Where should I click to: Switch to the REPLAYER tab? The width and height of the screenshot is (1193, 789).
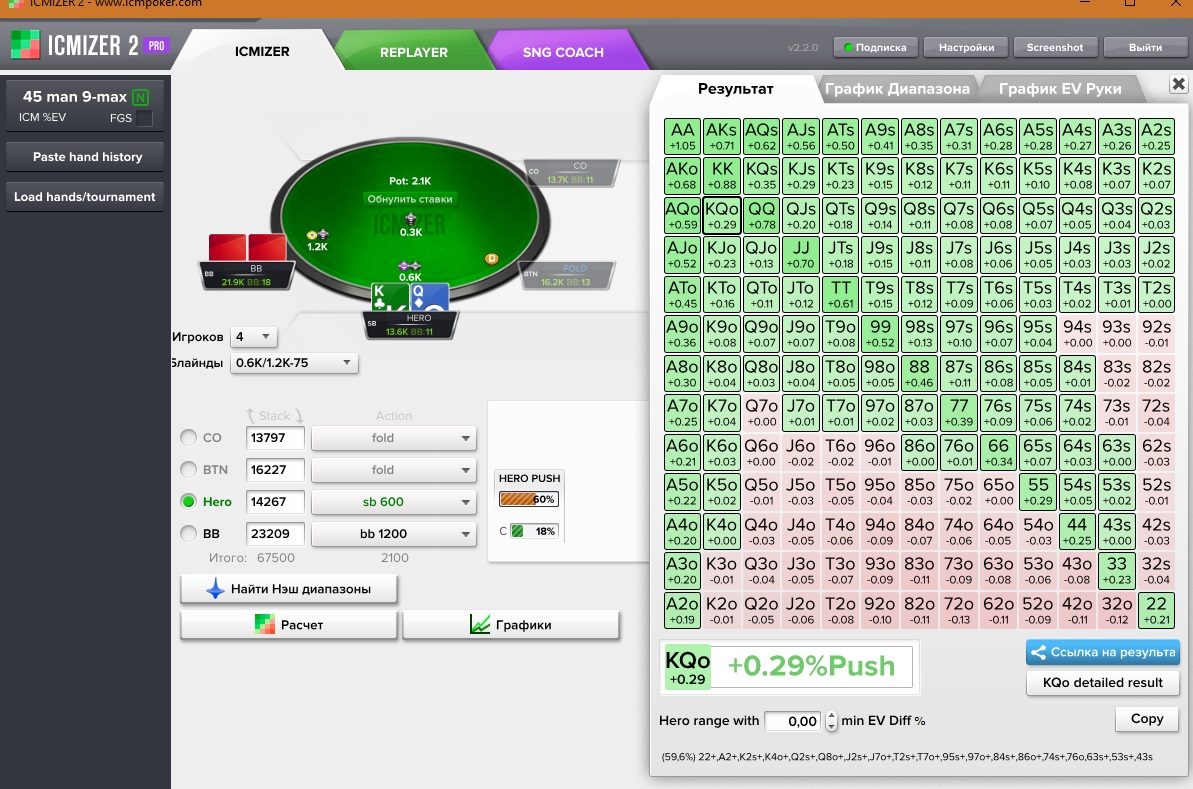(413, 52)
